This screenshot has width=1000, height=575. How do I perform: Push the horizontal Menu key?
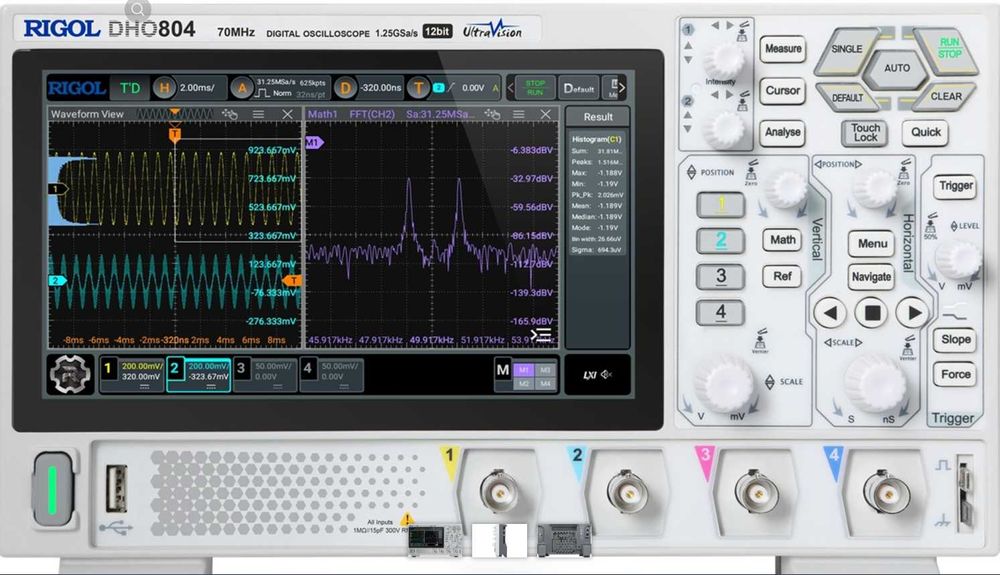click(872, 243)
